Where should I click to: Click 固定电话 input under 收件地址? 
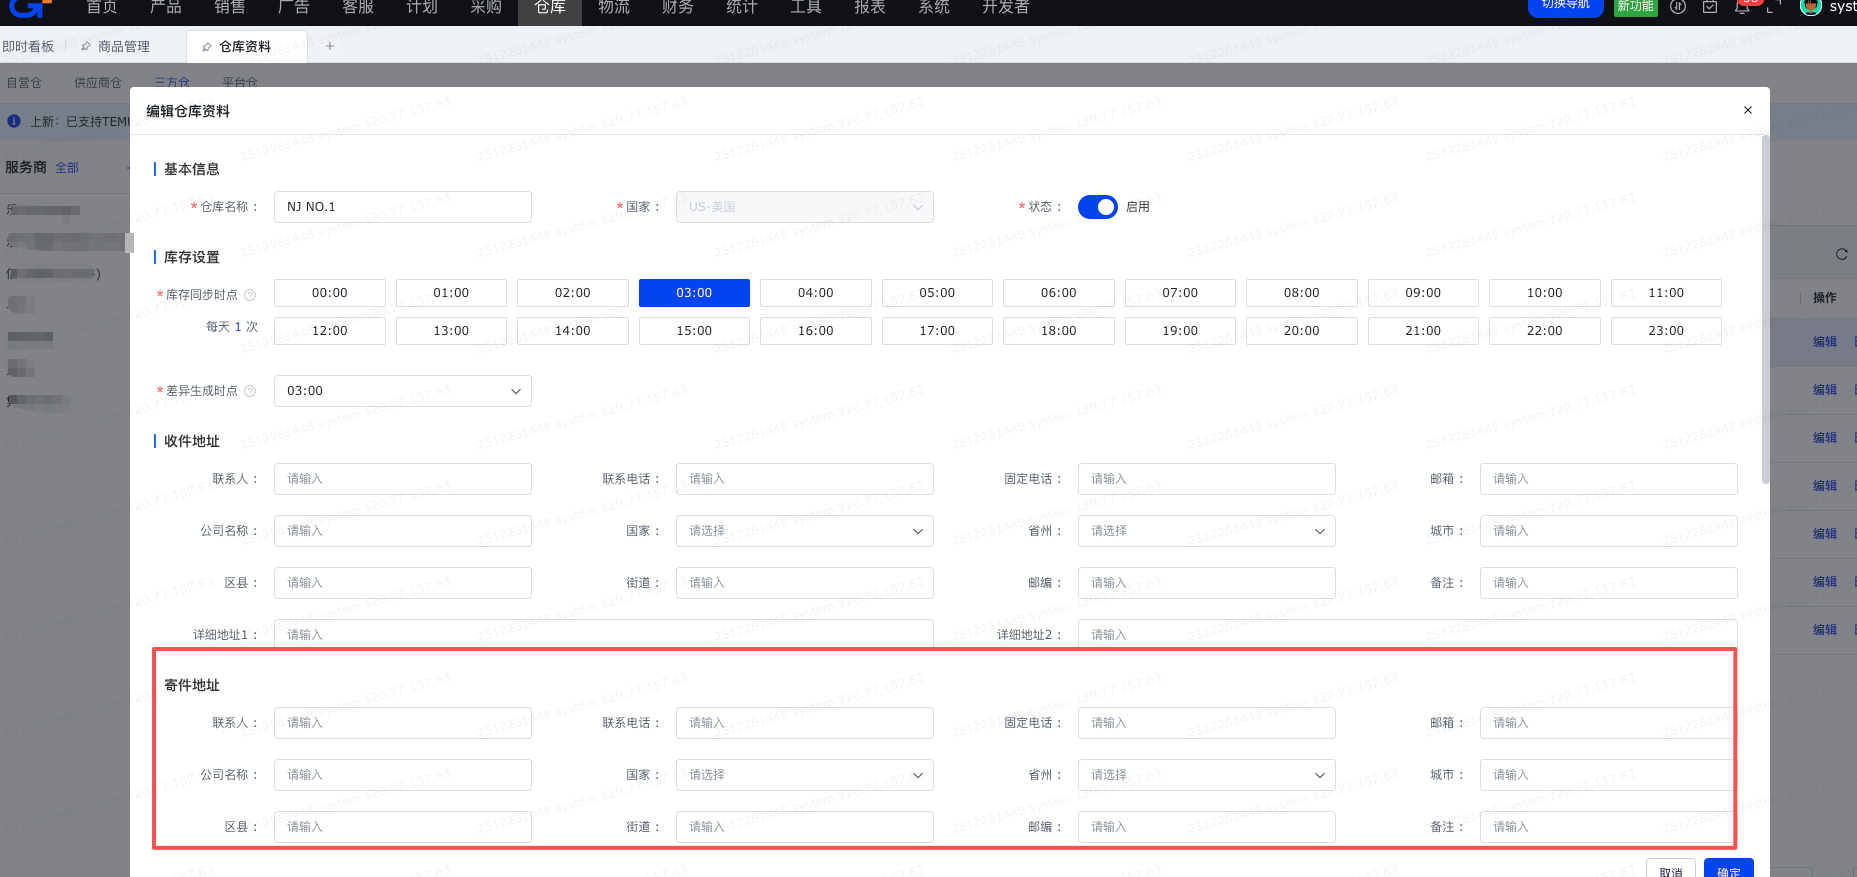pyautogui.click(x=1207, y=479)
